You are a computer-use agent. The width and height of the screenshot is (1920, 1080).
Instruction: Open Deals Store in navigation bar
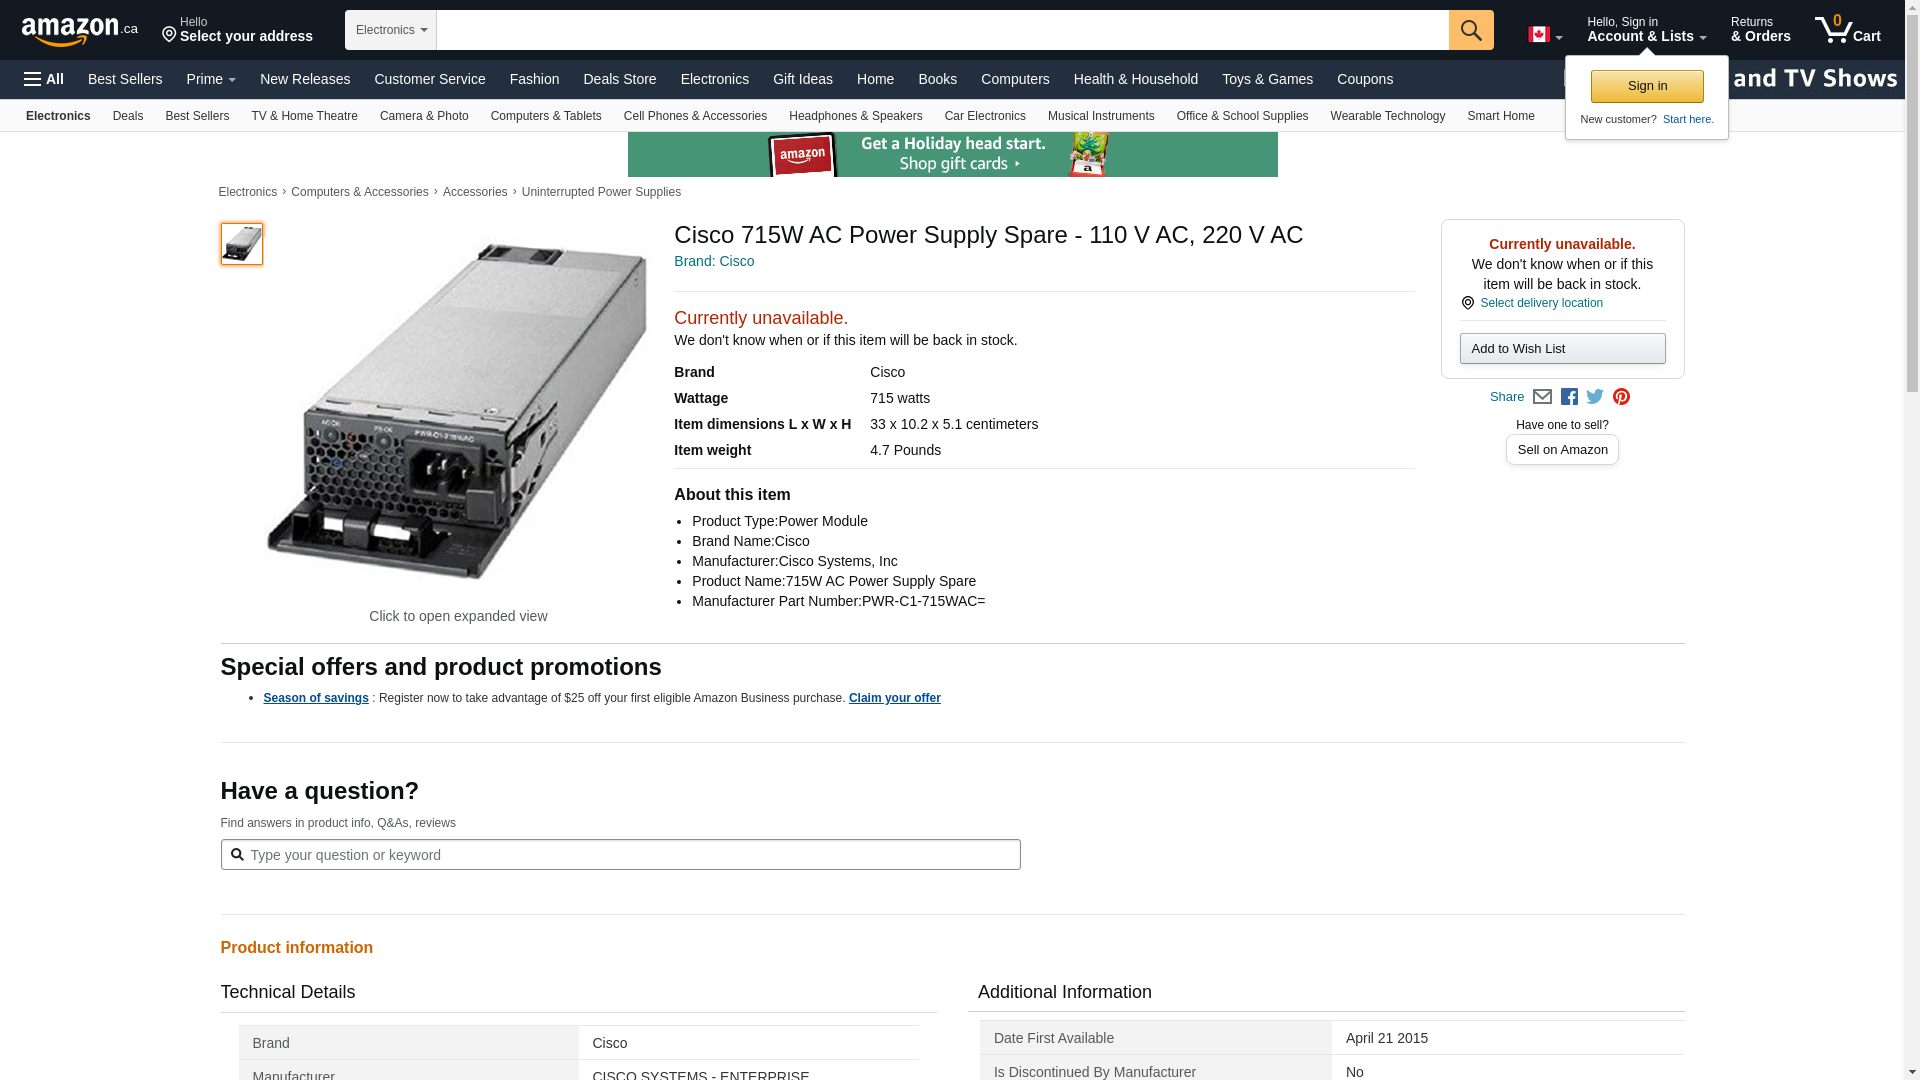click(619, 79)
